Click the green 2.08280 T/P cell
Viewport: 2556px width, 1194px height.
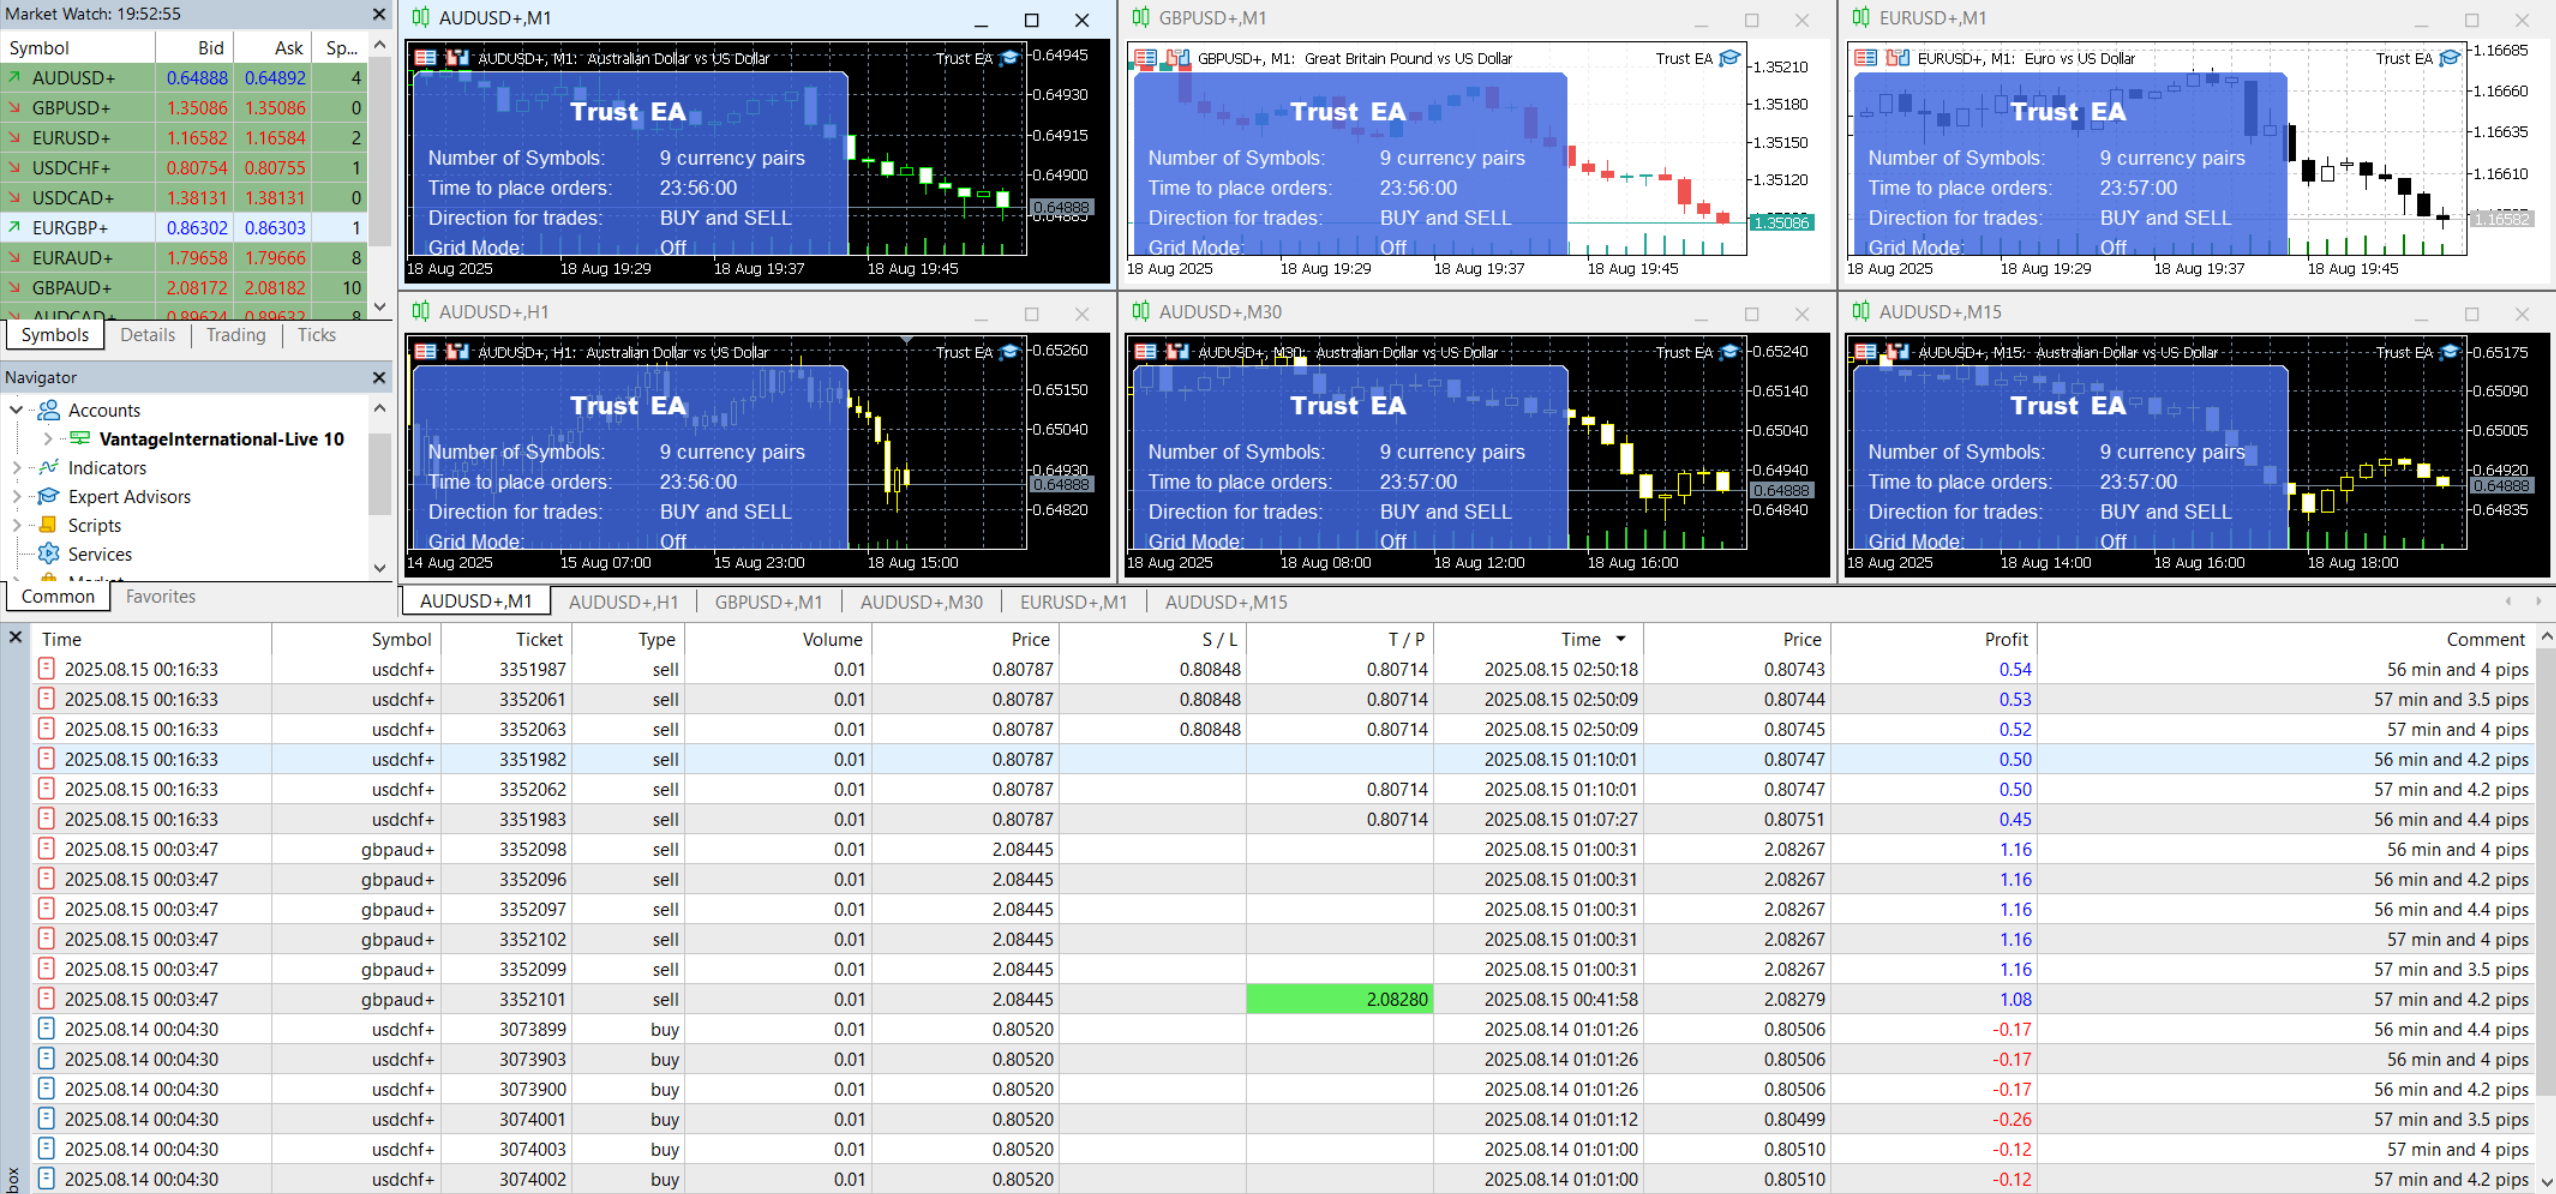coord(1339,999)
